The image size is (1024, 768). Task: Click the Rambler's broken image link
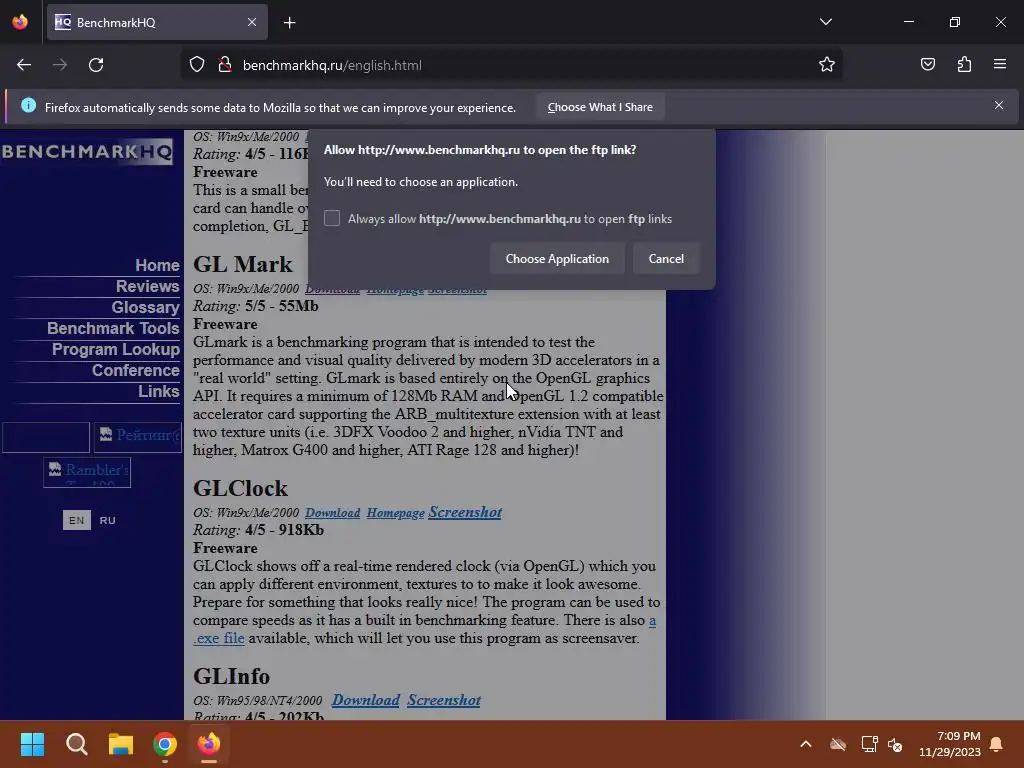(87, 472)
